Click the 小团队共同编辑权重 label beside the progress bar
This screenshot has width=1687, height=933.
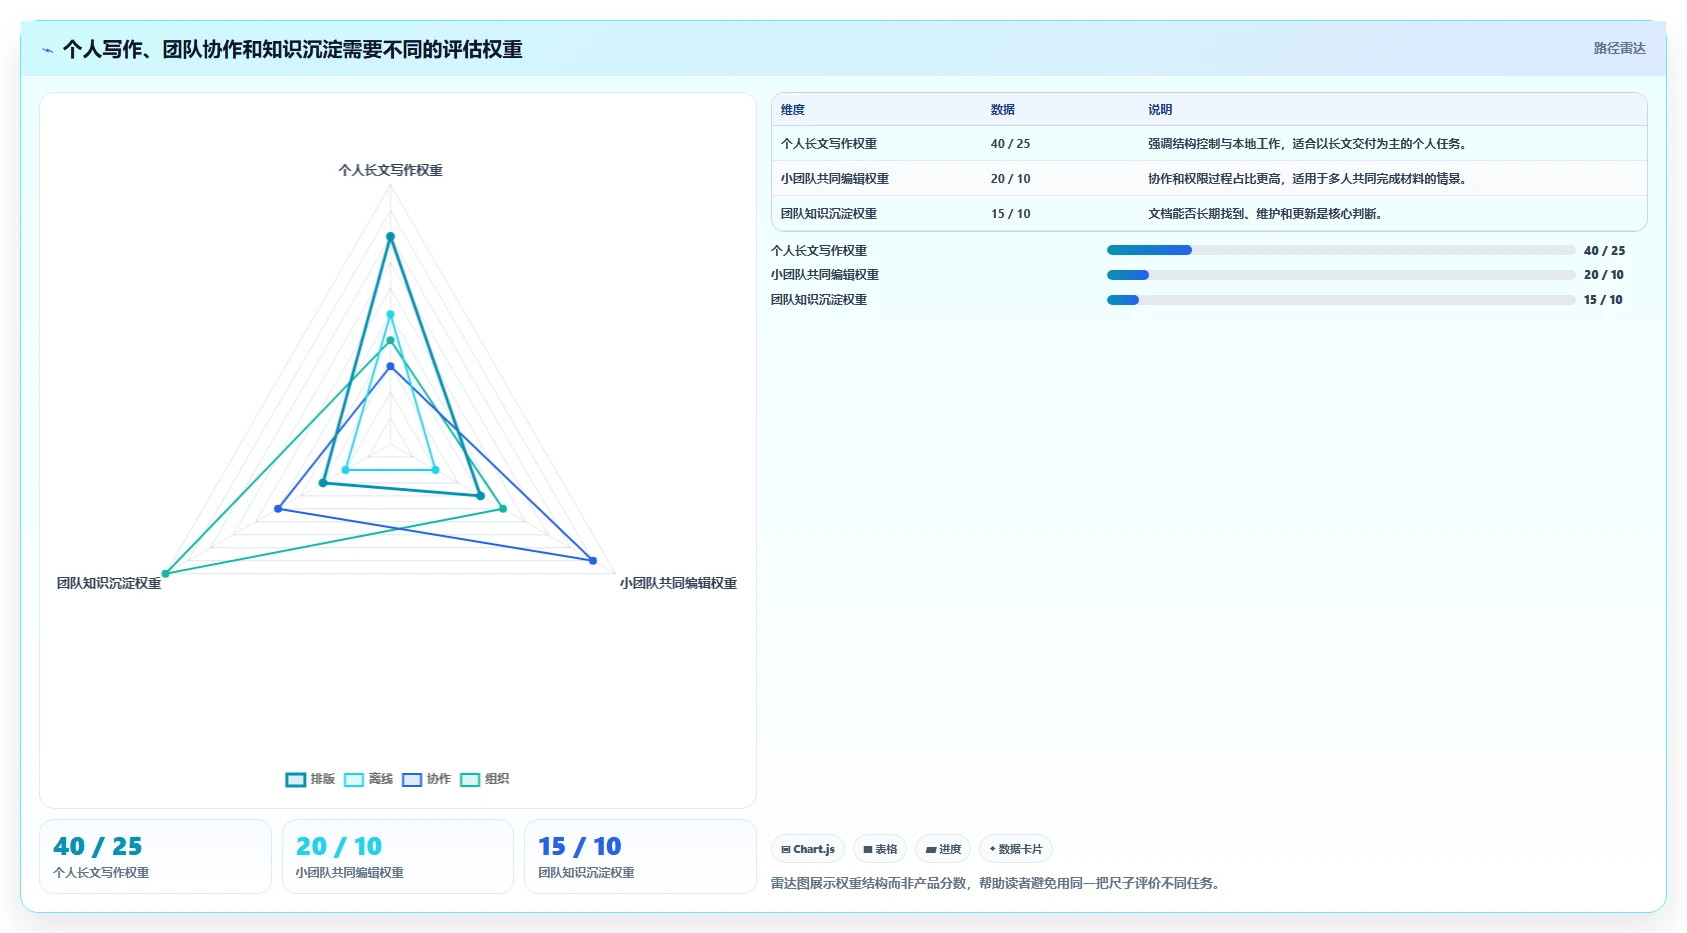[x=825, y=275]
